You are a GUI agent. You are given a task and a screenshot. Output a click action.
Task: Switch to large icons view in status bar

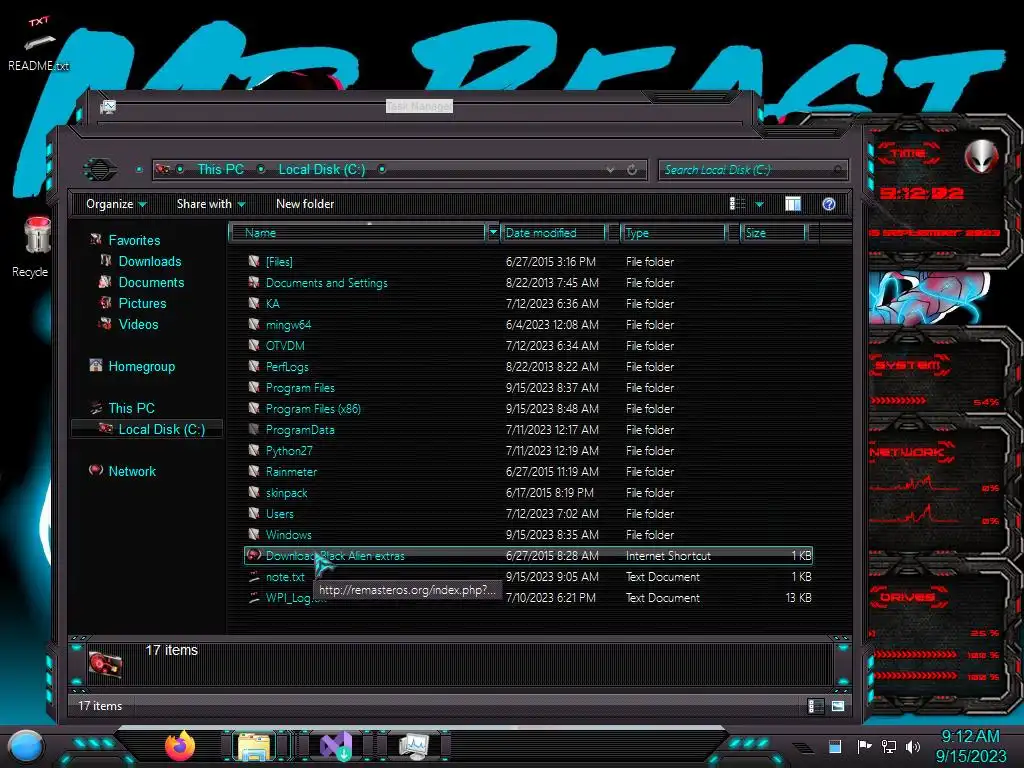tap(838, 706)
